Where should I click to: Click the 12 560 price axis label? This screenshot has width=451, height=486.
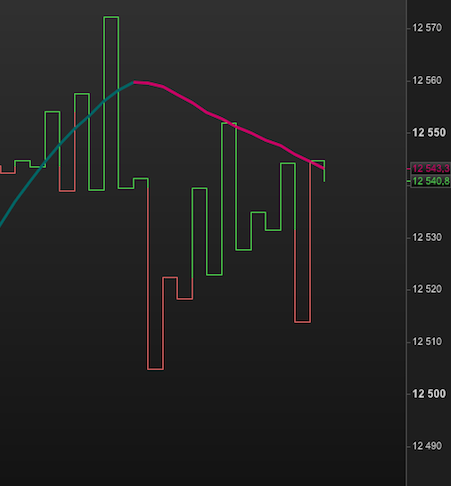pos(427,80)
